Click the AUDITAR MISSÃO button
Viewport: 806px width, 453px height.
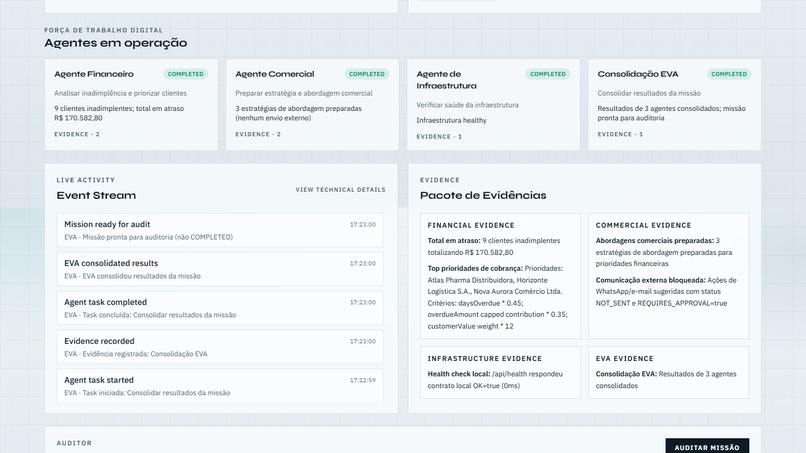tap(707, 446)
